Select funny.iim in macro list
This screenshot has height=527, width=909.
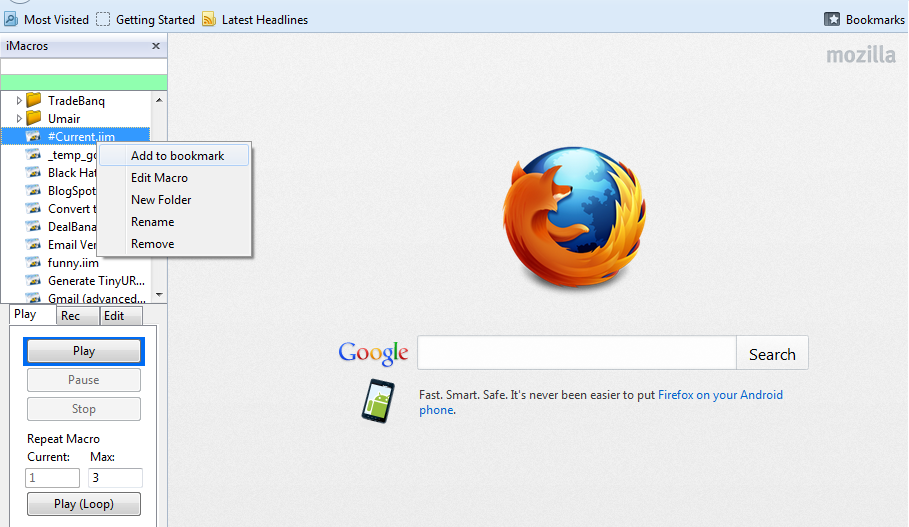click(x=73, y=263)
